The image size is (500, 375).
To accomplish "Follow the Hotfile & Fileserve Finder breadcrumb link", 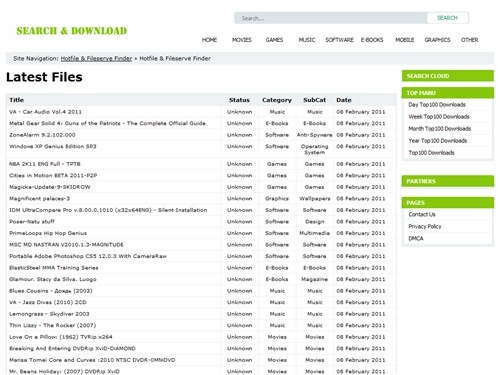I will pyautogui.click(x=96, y=59).
